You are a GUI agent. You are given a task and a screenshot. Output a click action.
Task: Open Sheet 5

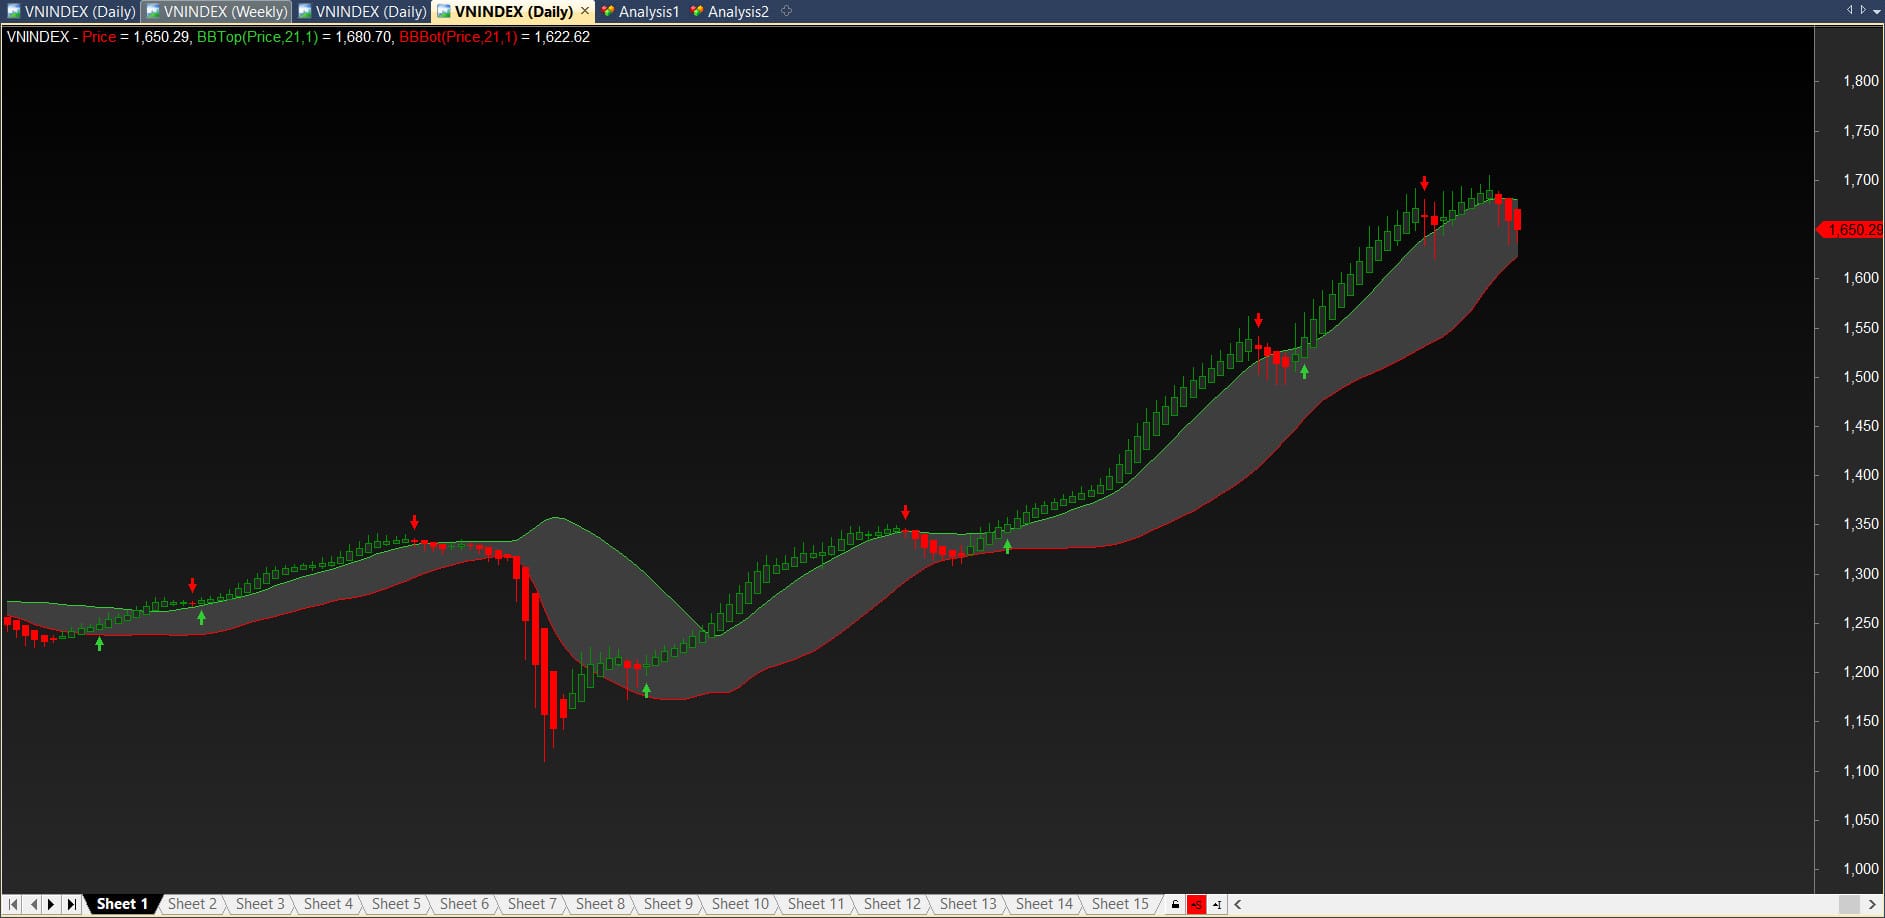[x=396, y=904]
